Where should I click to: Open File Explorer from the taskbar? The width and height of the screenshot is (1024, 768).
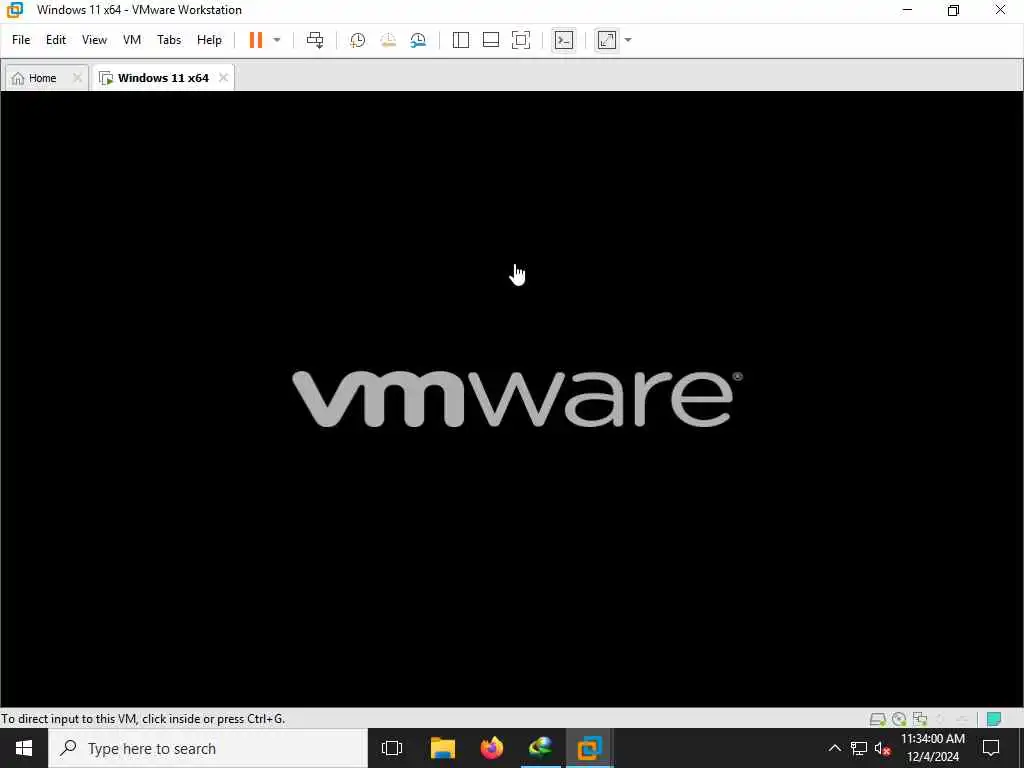point(443,748)
